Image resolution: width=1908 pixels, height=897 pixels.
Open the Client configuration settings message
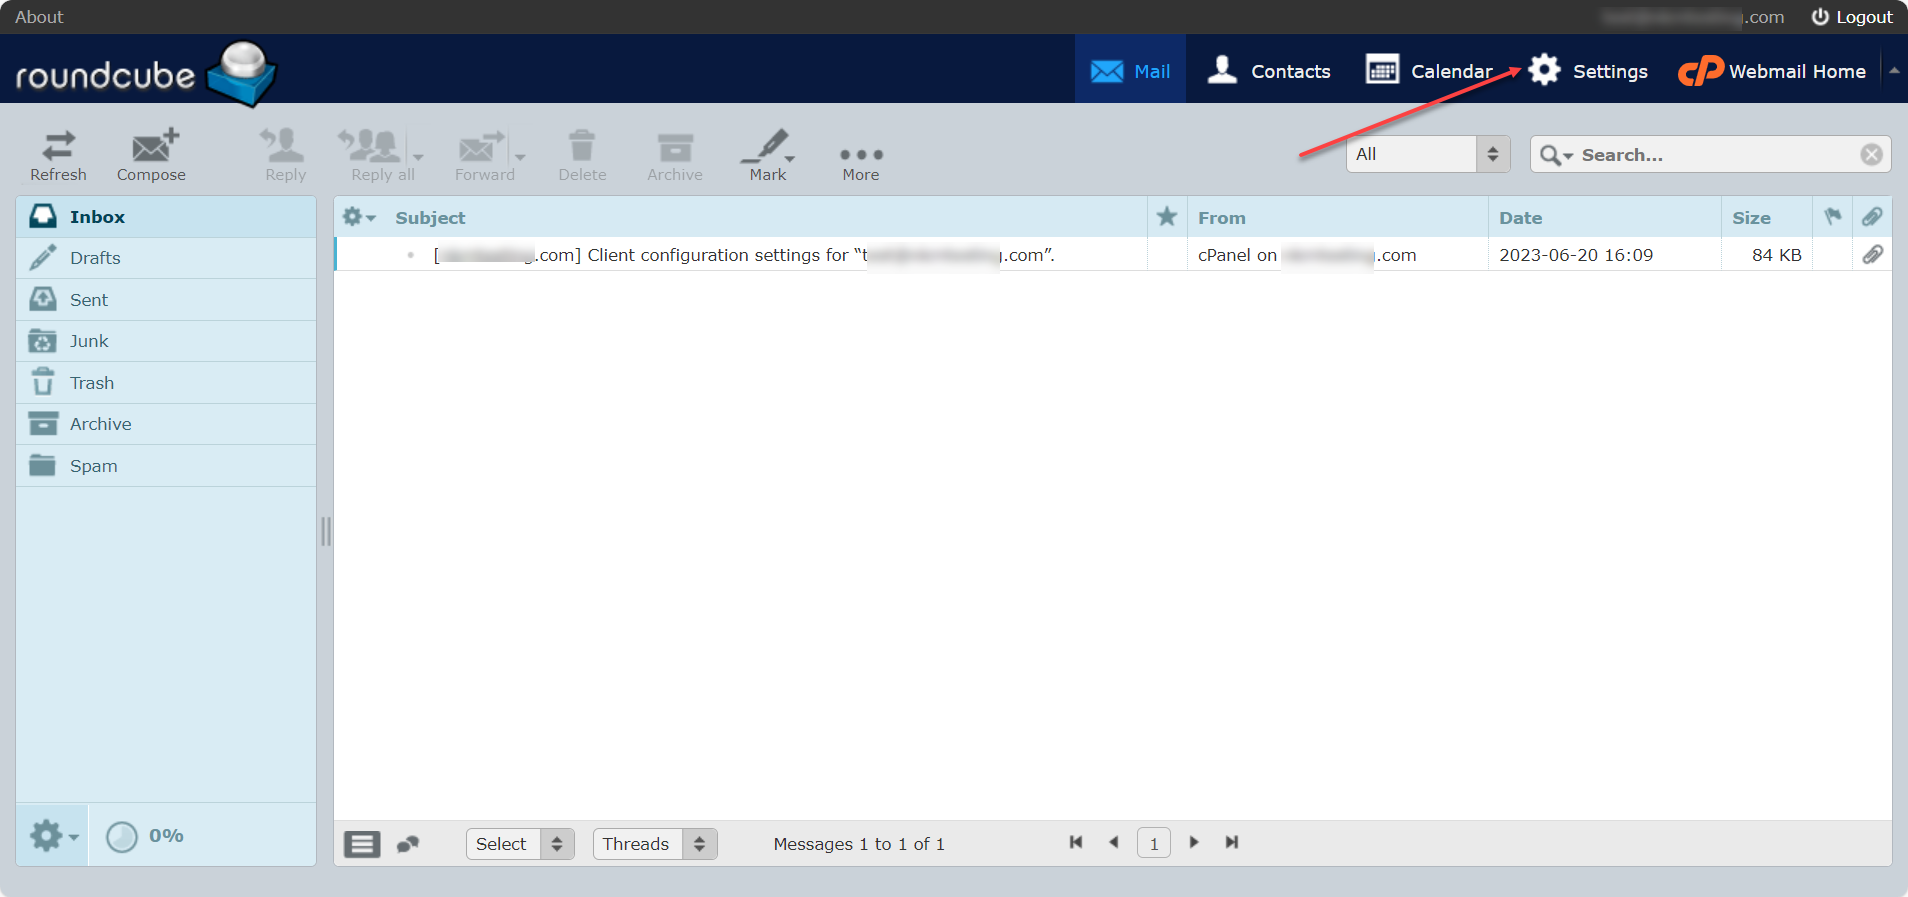coord(744,255)
